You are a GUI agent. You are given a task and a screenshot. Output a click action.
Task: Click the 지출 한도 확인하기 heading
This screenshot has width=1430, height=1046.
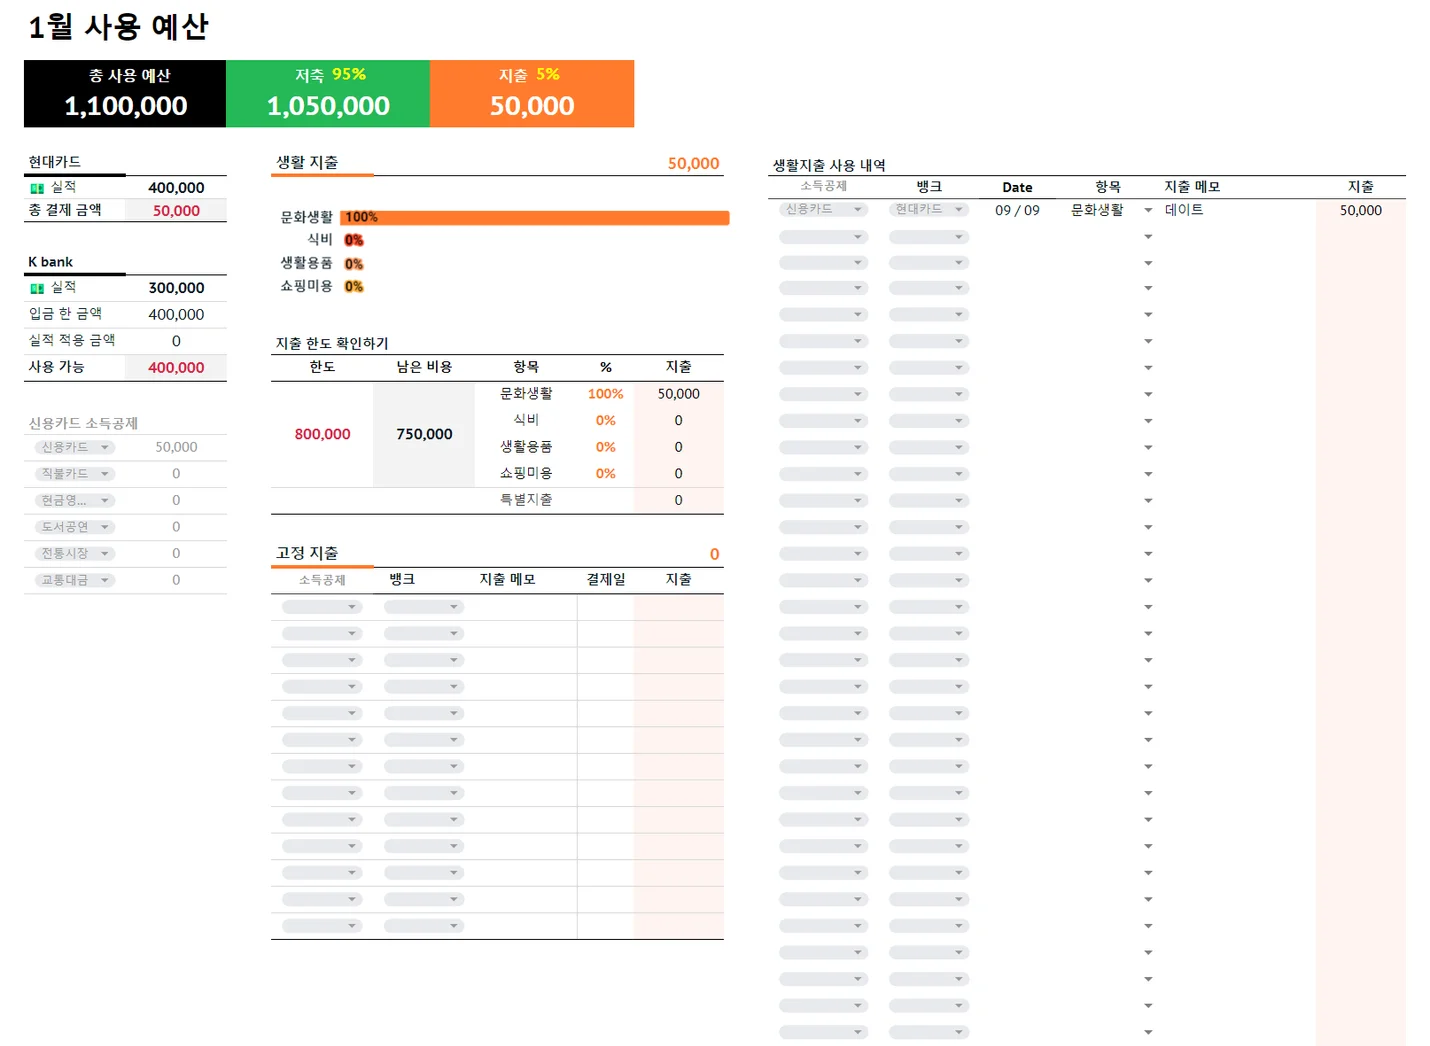(332, 344)
